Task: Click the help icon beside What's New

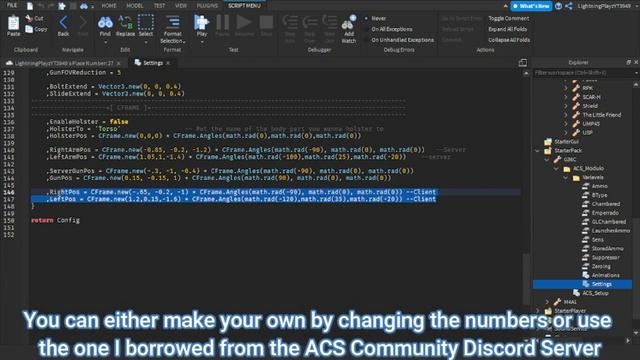Action: pos(558,6)
